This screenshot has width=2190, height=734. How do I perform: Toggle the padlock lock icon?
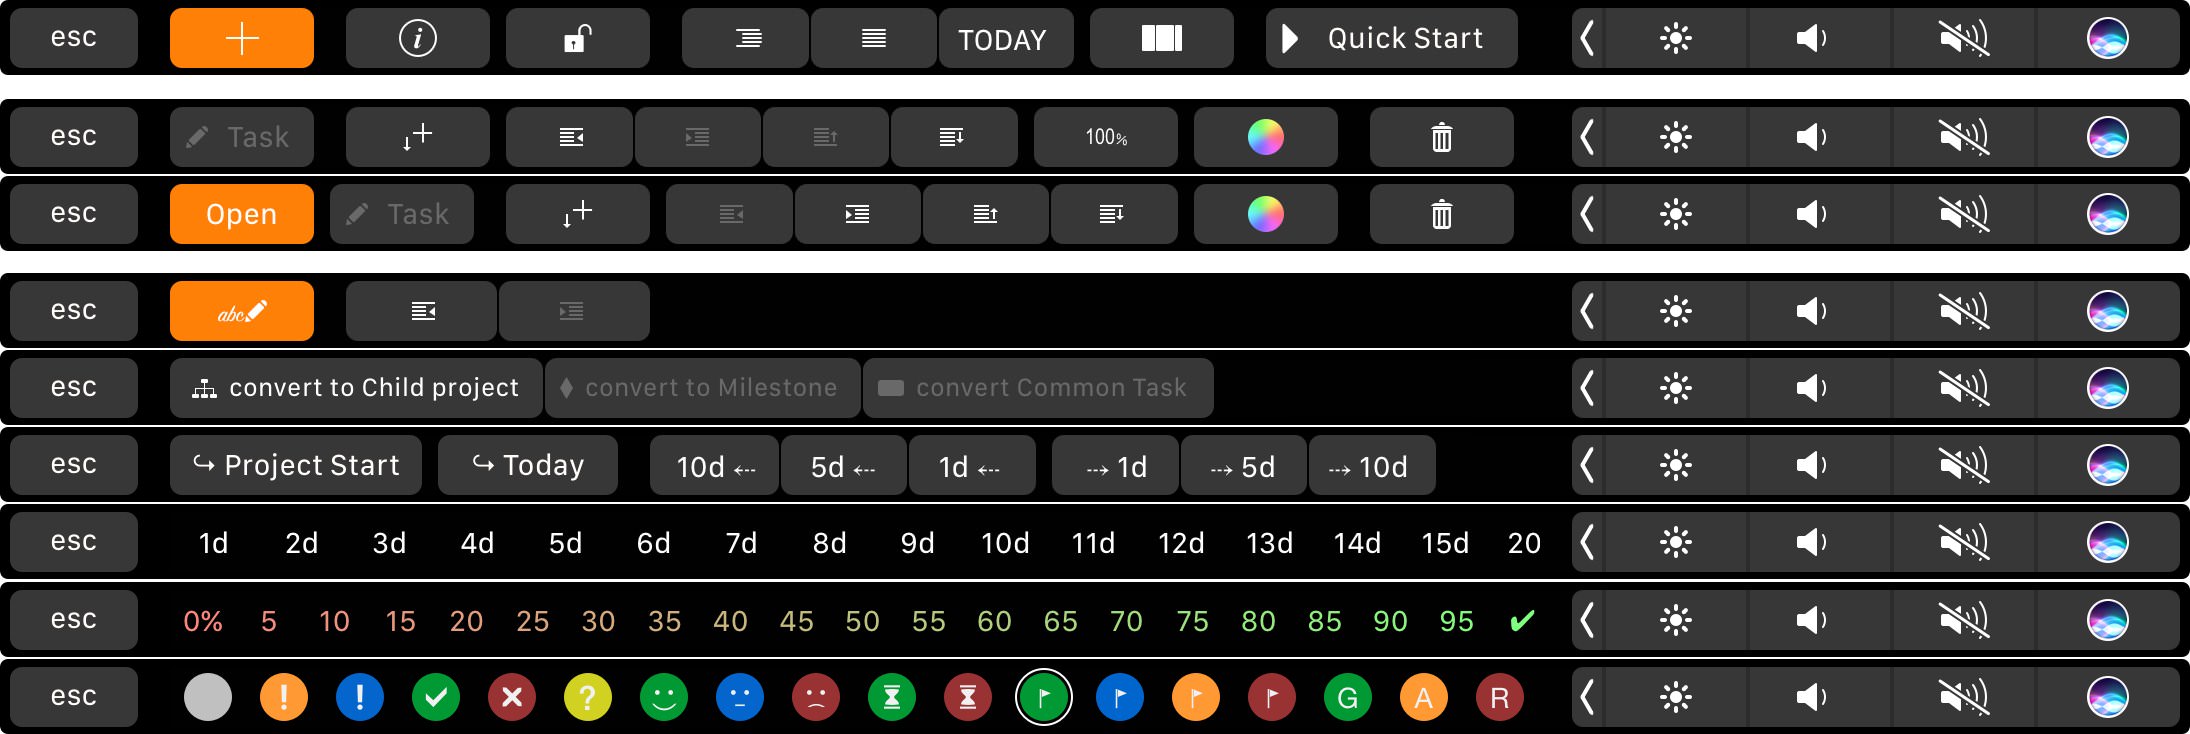click(x=577, y=39)
